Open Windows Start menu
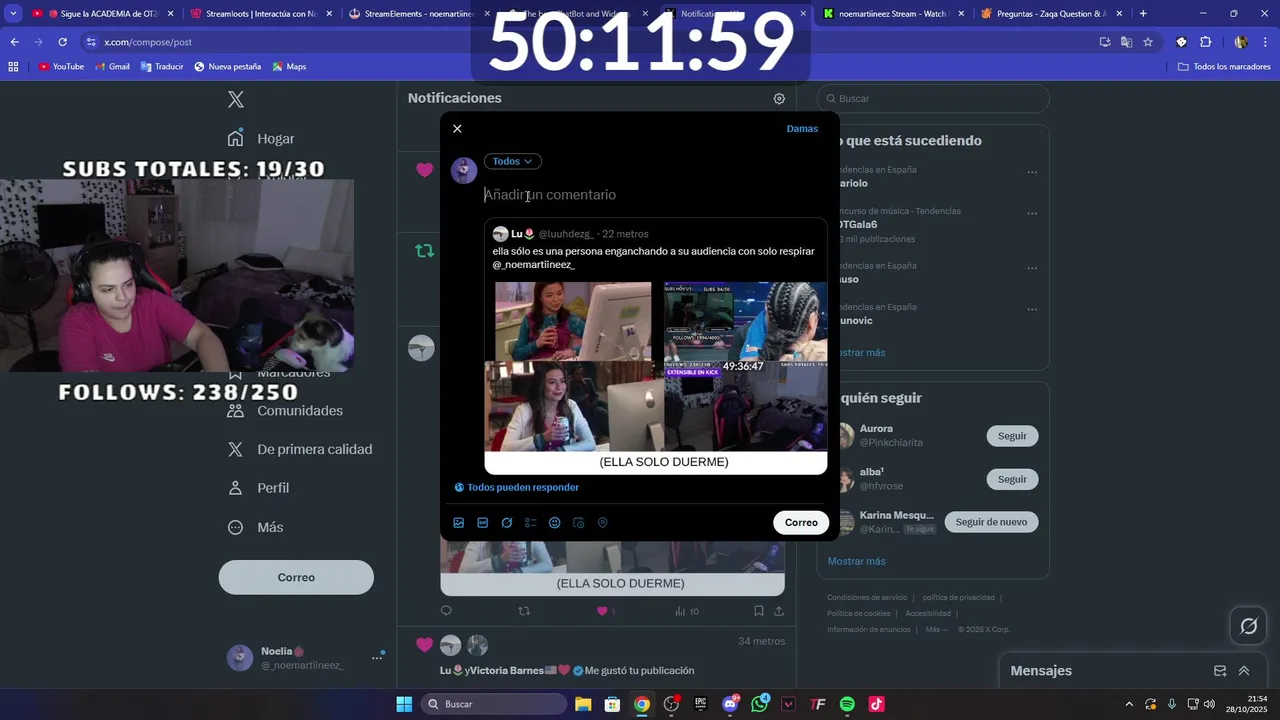Image resolution: width=1280 pixels, height=720 pixels. pos(404,704)
